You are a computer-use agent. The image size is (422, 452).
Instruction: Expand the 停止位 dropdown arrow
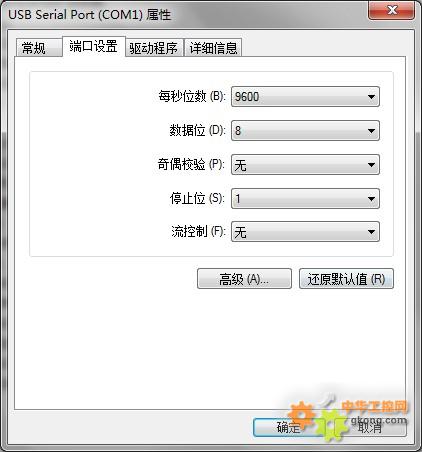pyautogui.click(x=371, y=199)
